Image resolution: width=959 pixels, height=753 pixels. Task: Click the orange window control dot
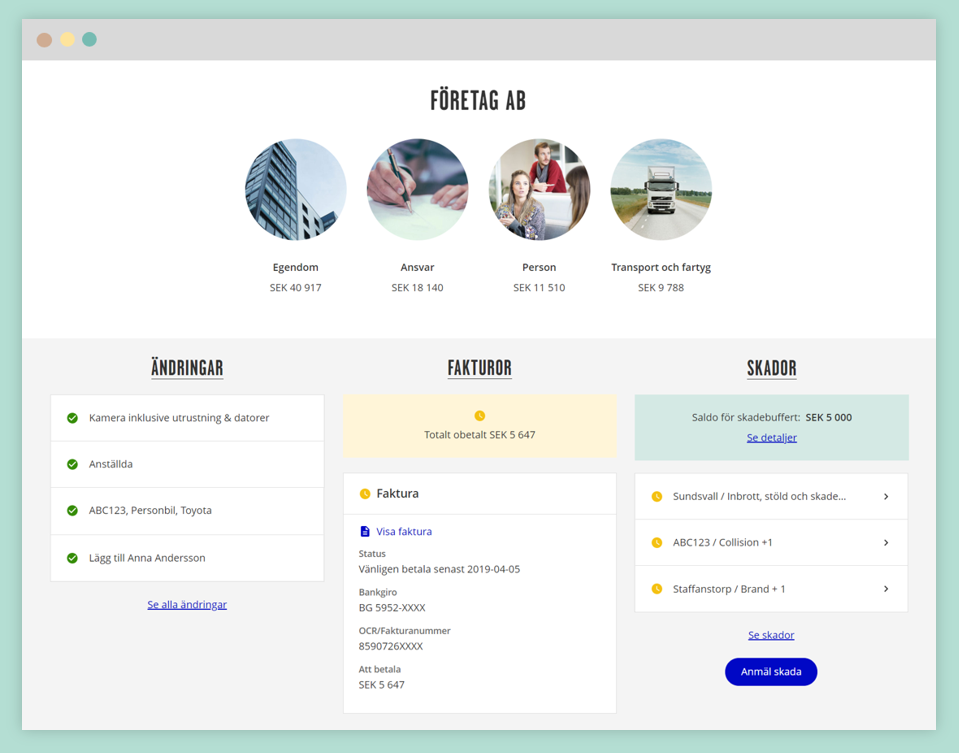44,40
